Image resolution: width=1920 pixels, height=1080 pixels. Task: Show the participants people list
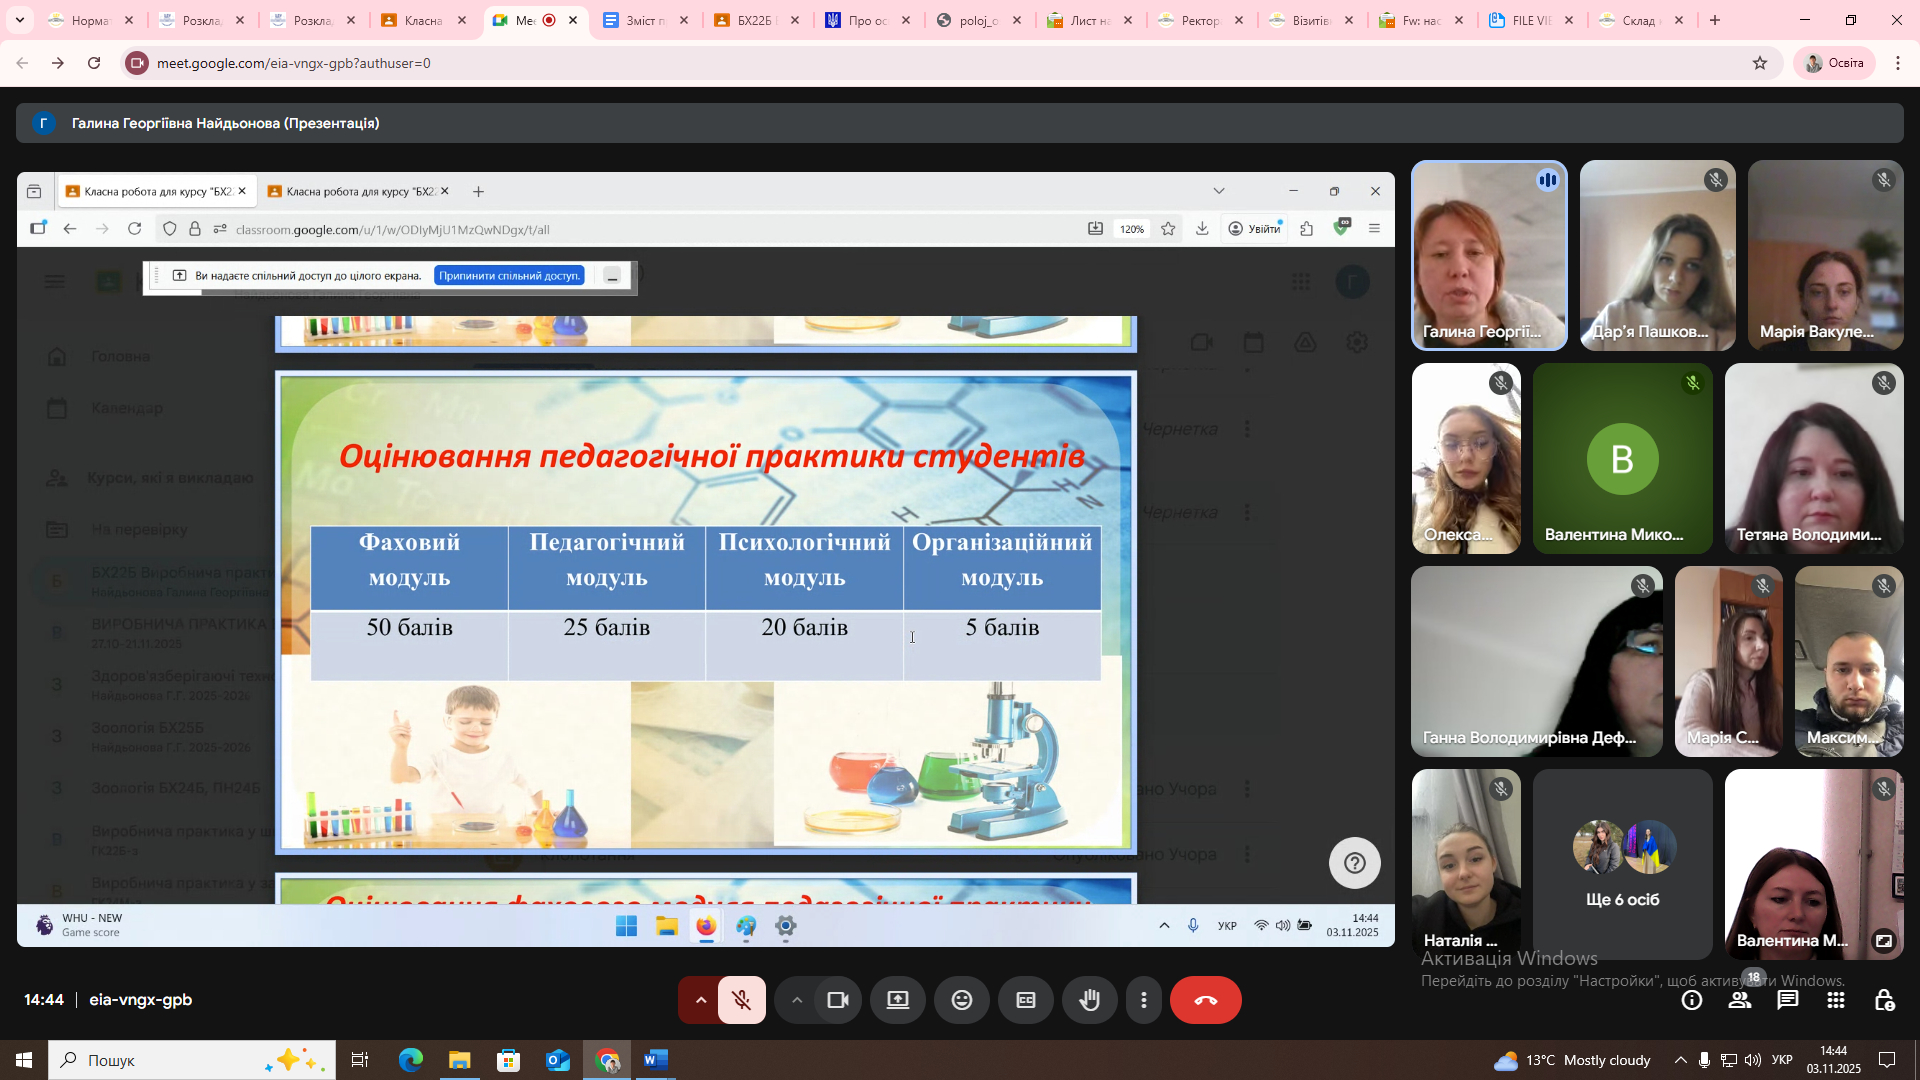(1740, 1000)
